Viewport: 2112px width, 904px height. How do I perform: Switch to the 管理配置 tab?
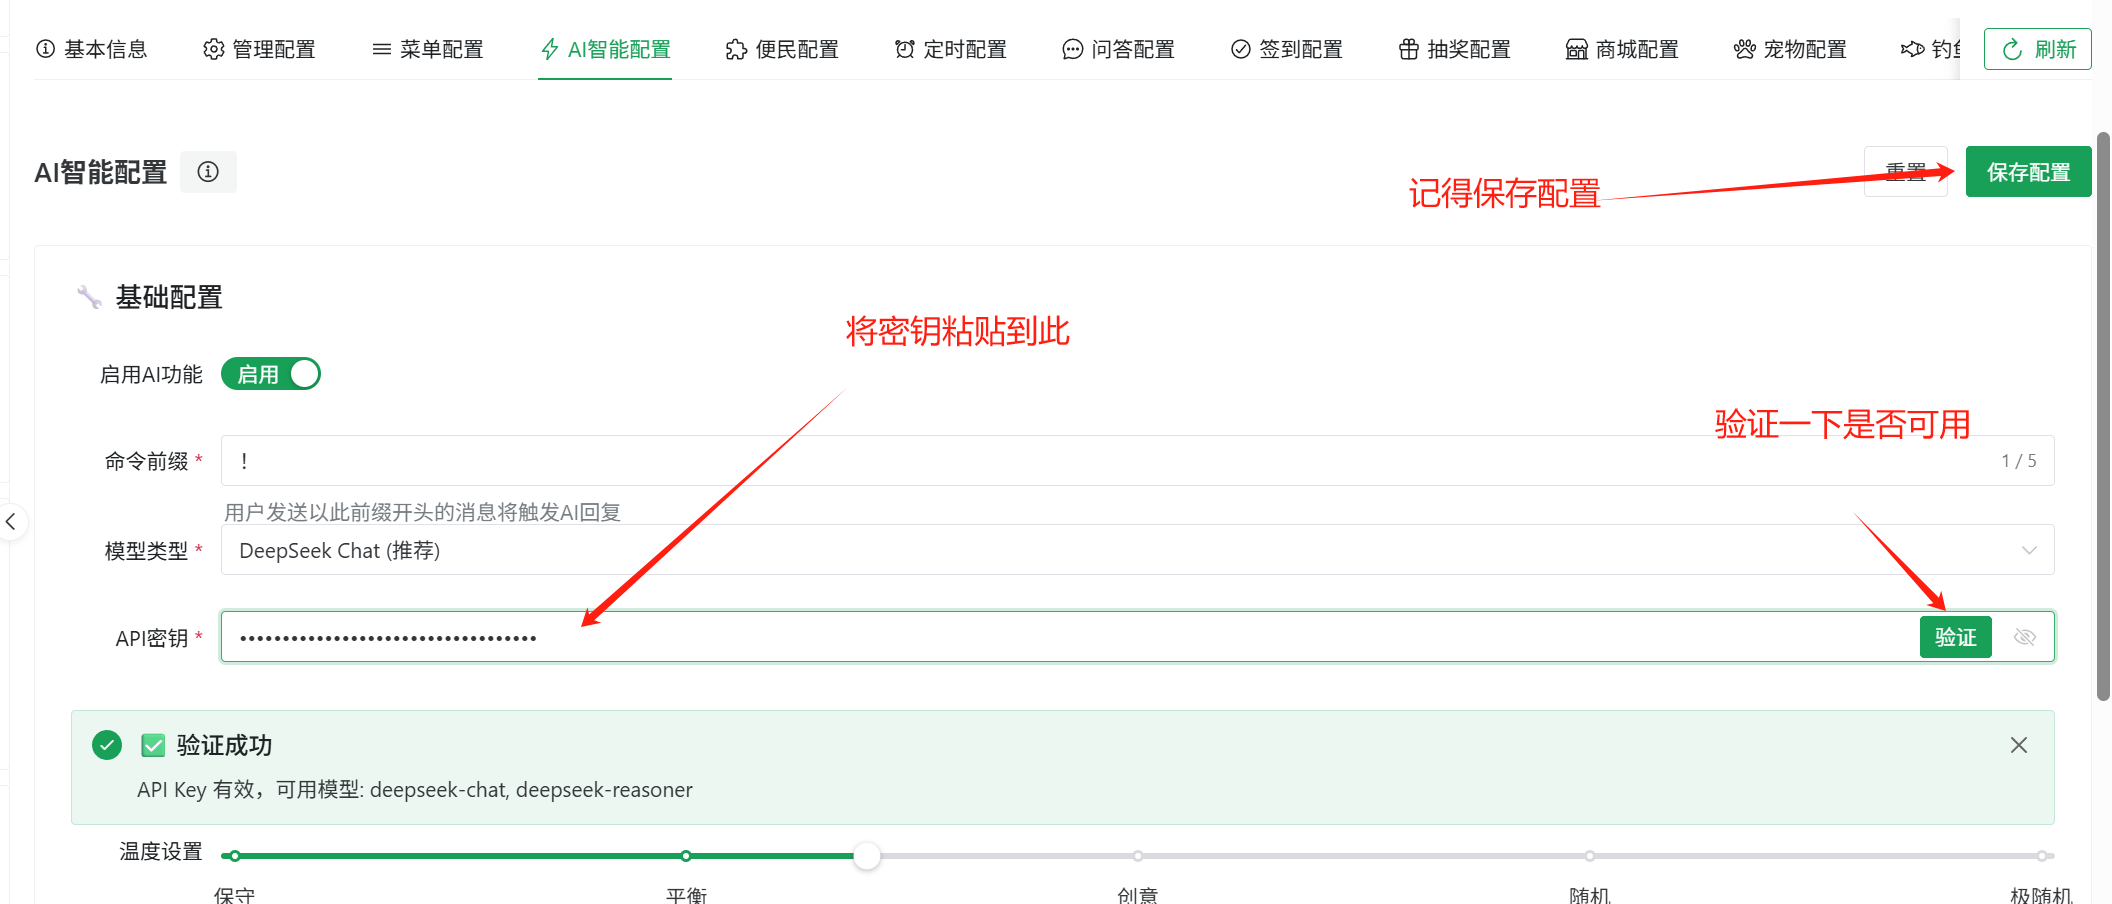[259, 49]
